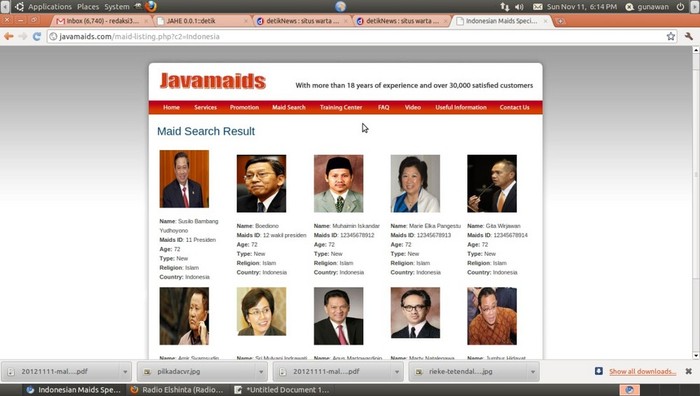
Task: Click the globe icon in top panel
Action: (341, 6)
